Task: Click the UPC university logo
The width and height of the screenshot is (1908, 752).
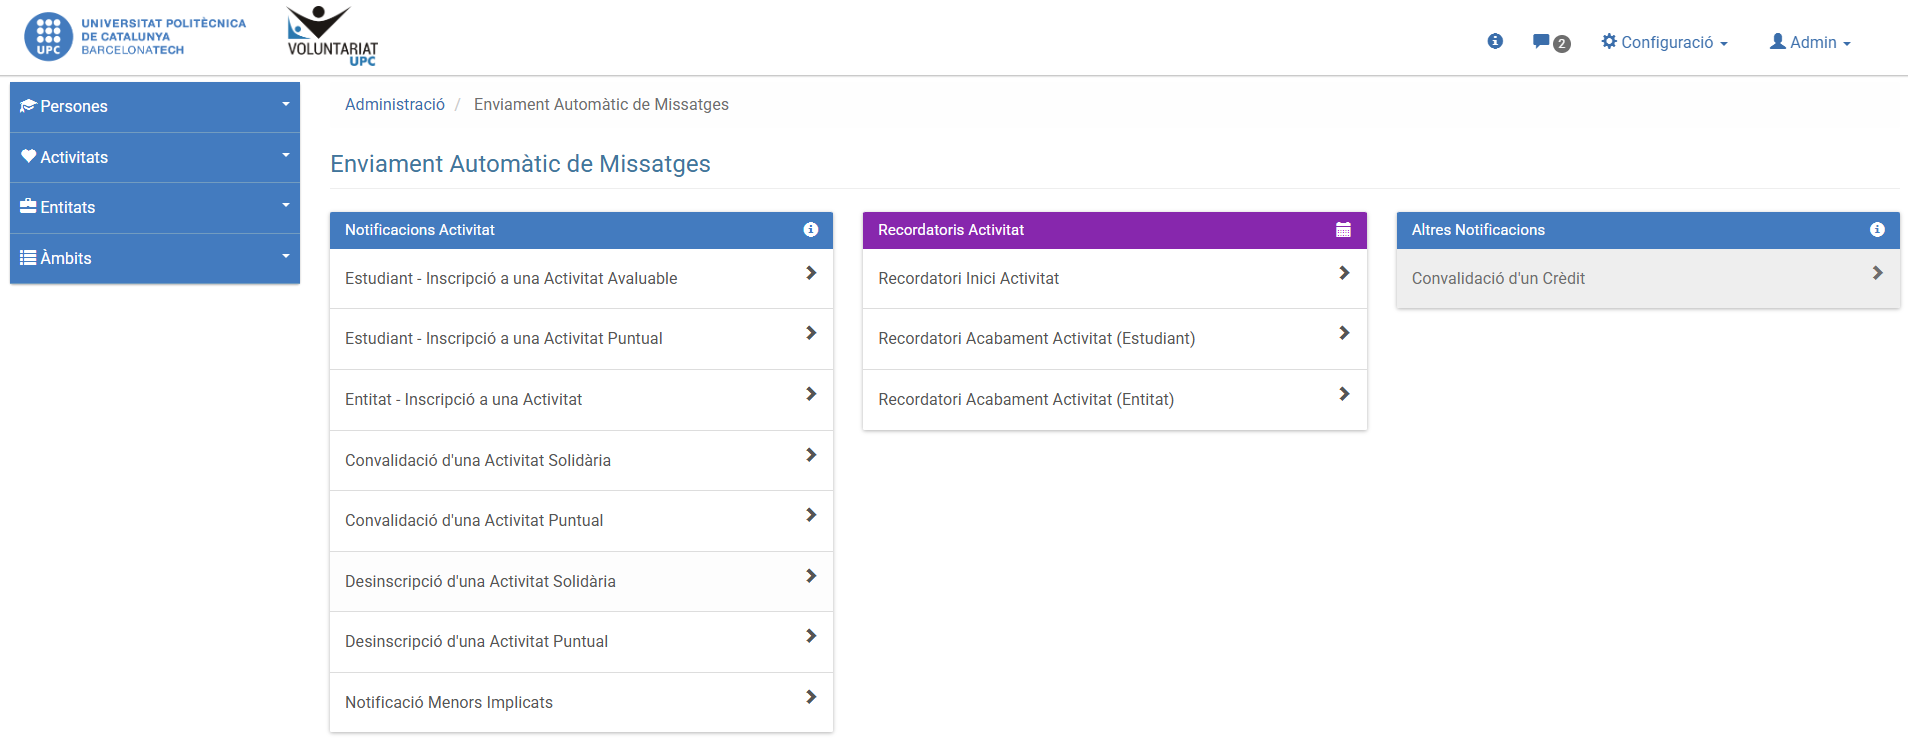Action: coord(135,37)
